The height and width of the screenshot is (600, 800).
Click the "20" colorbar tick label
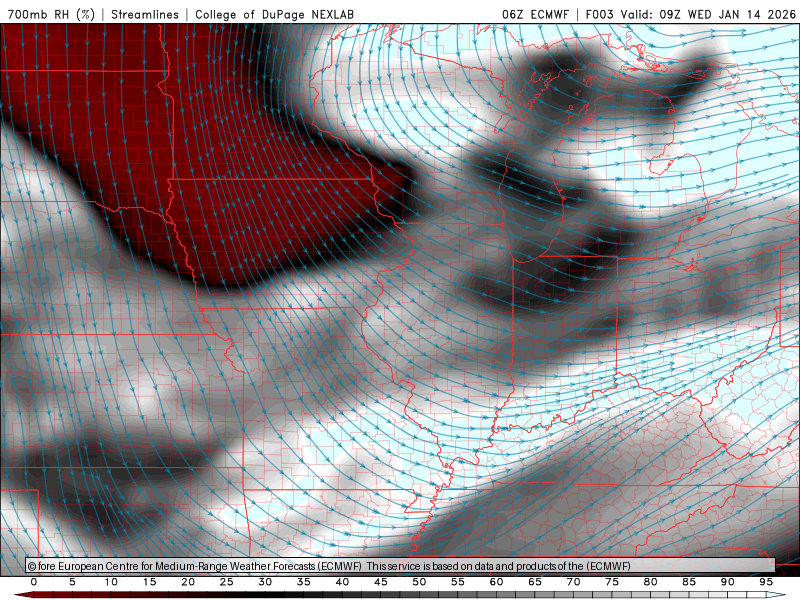pyautogui.click(x=188, y=582)
